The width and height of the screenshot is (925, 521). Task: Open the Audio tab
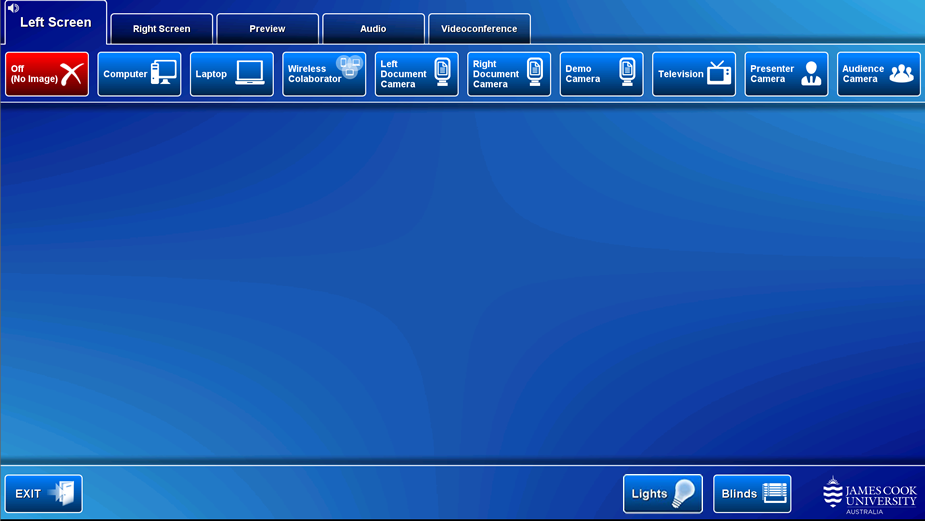pyautogui.click(x=373, y=29)
